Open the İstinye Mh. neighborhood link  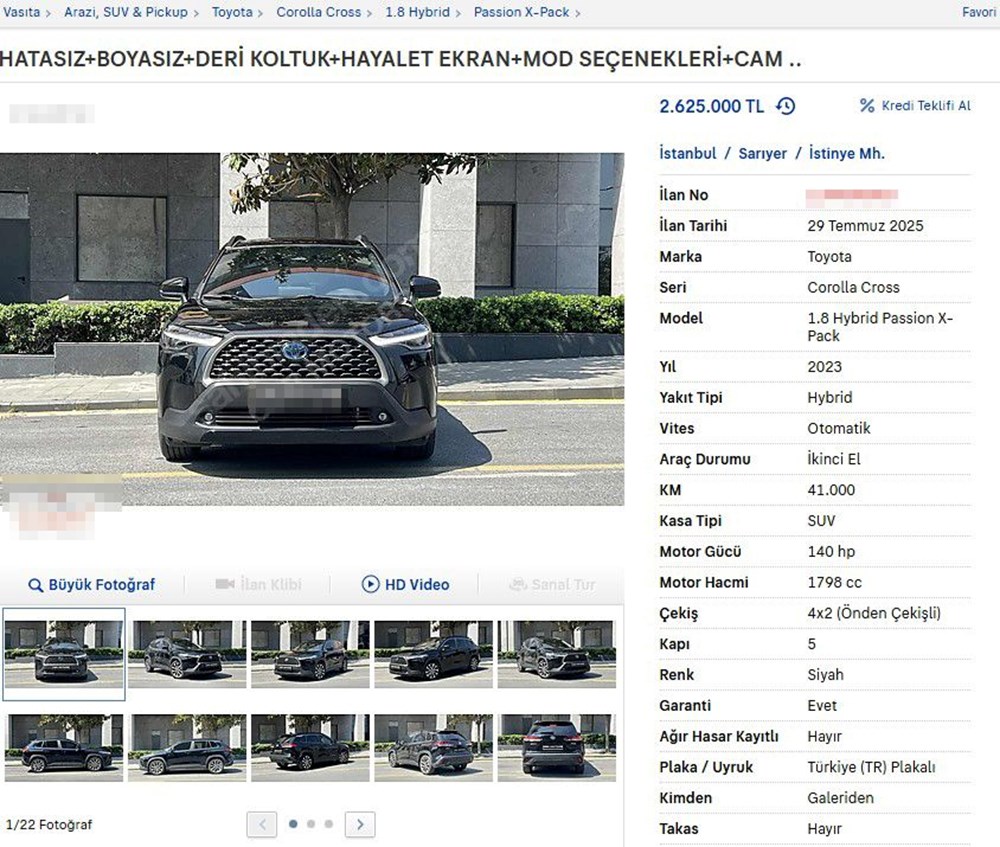pyautogui.click(x=846, y=154)
